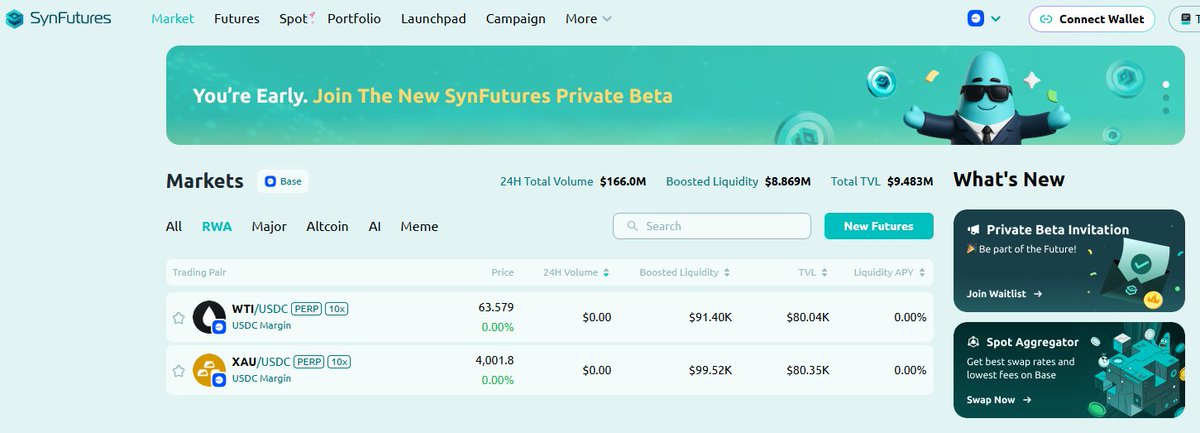This screenshot has width=1200, height=433.
Task: Sort by Boosted Liquidity column
Action: [685, 272]
